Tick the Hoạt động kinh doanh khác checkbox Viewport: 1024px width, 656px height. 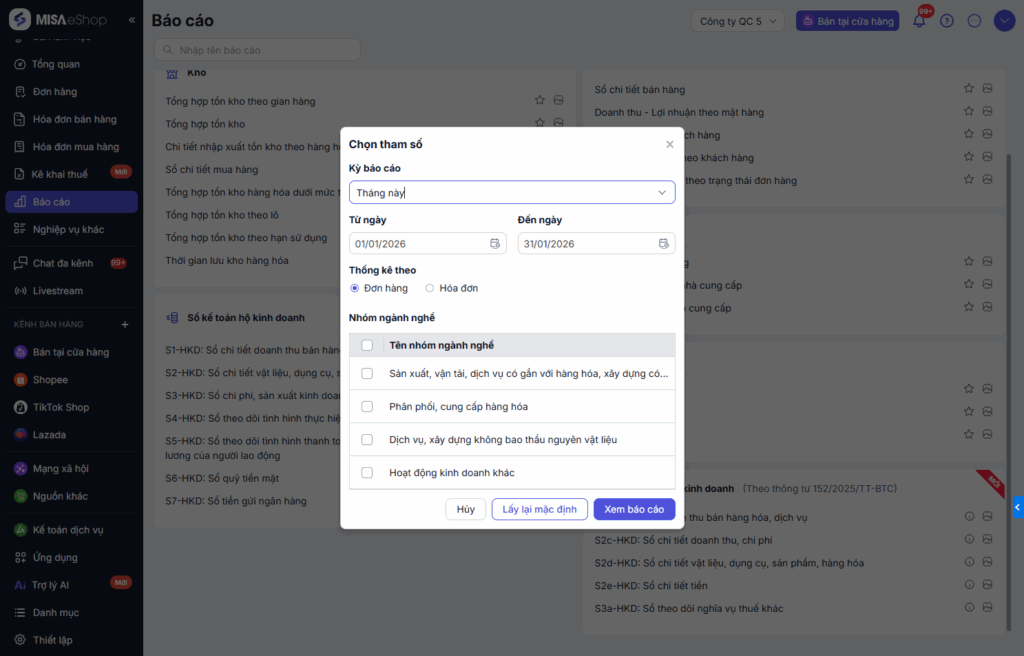[x=367, y=473]
